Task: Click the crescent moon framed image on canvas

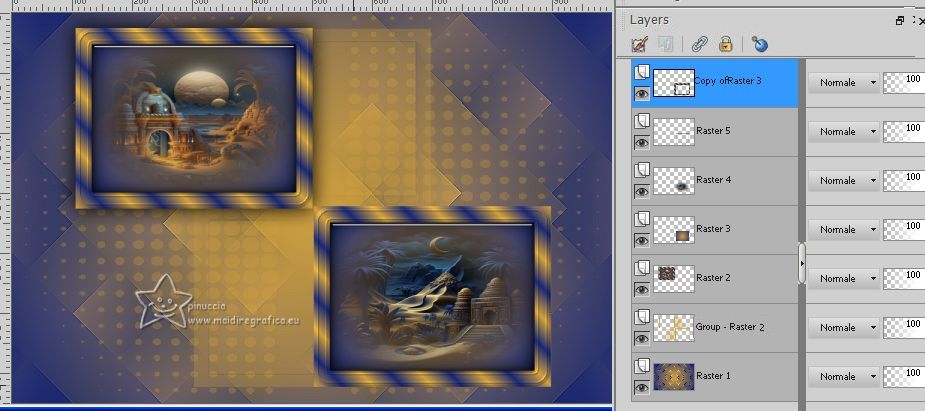Action: [x=432, y=297]
